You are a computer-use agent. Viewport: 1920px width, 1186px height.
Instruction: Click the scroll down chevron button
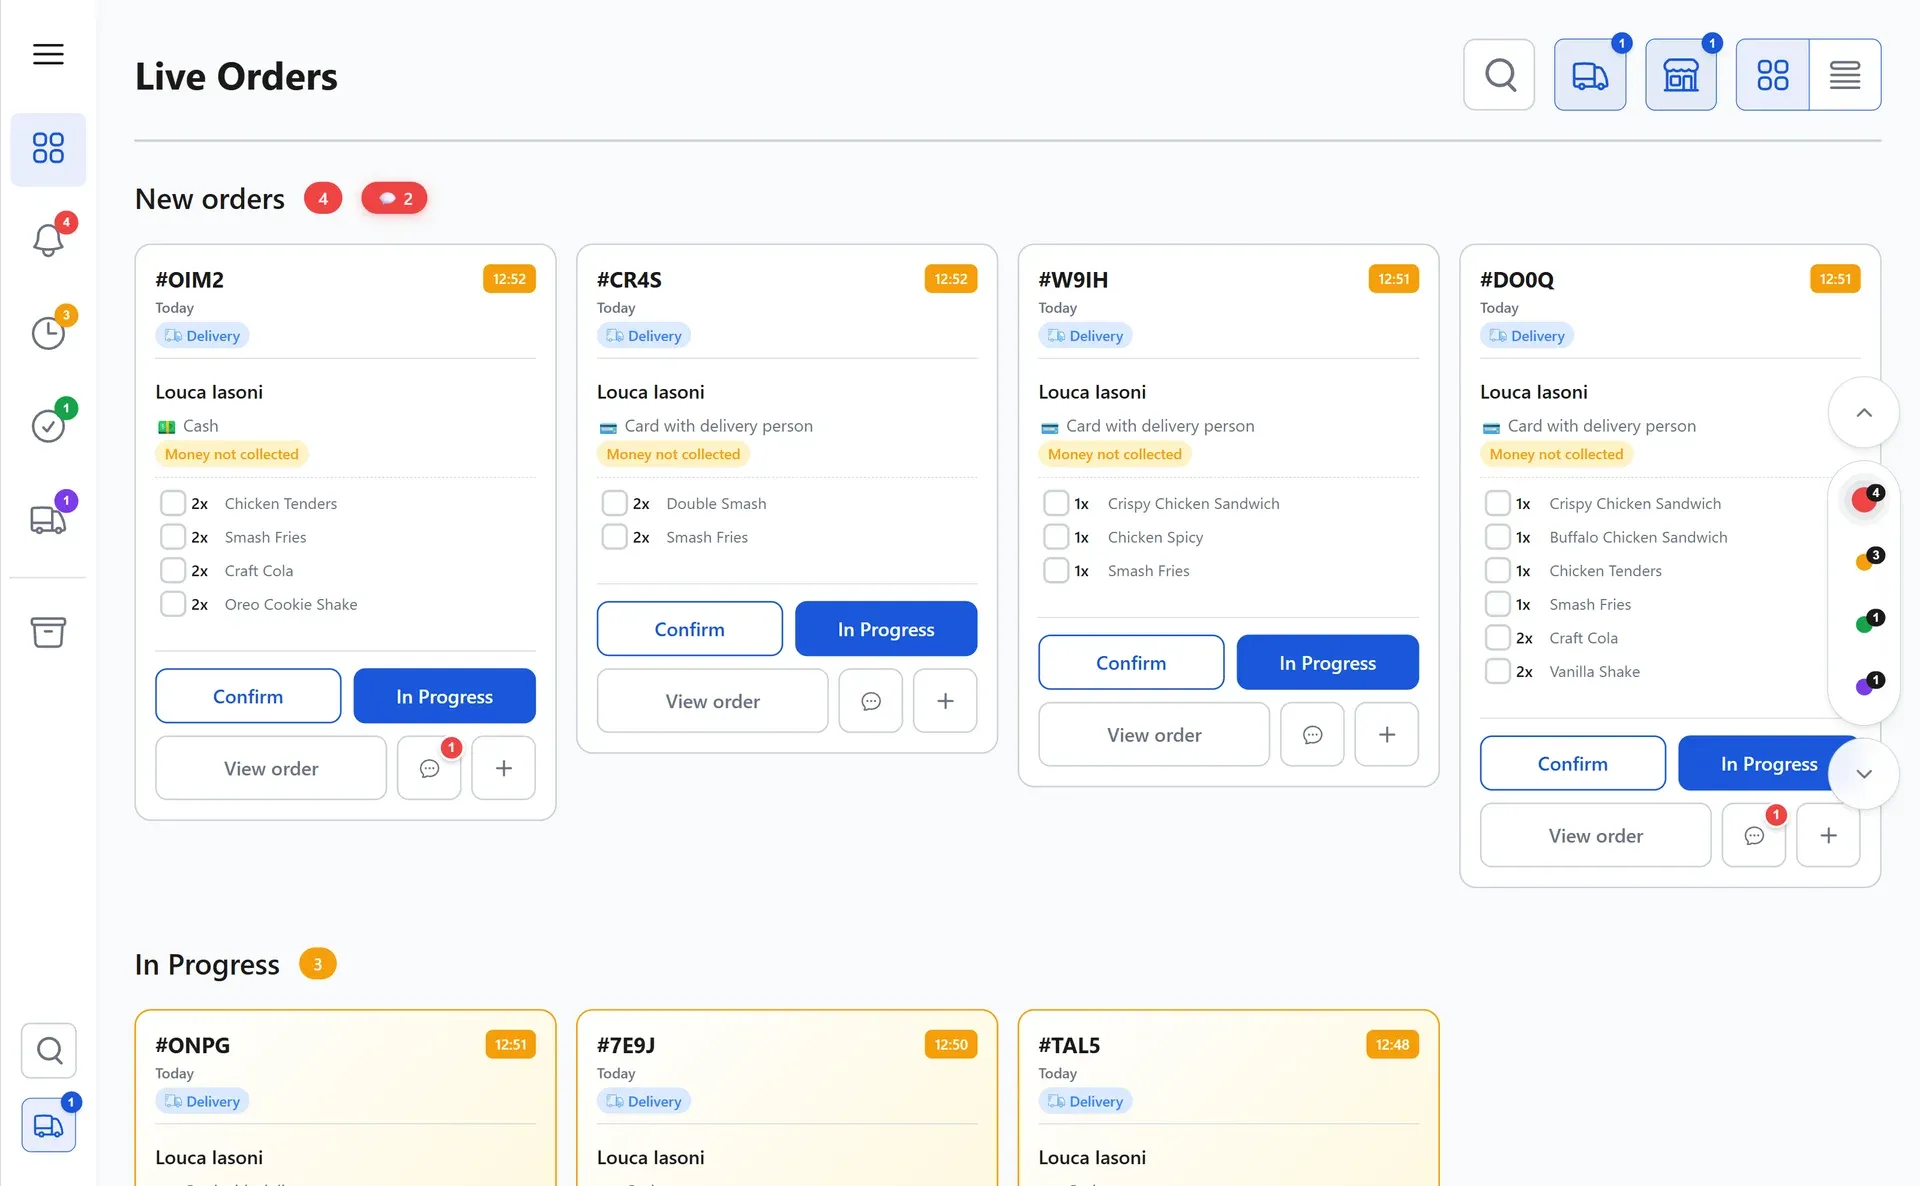pos(1864,774)
